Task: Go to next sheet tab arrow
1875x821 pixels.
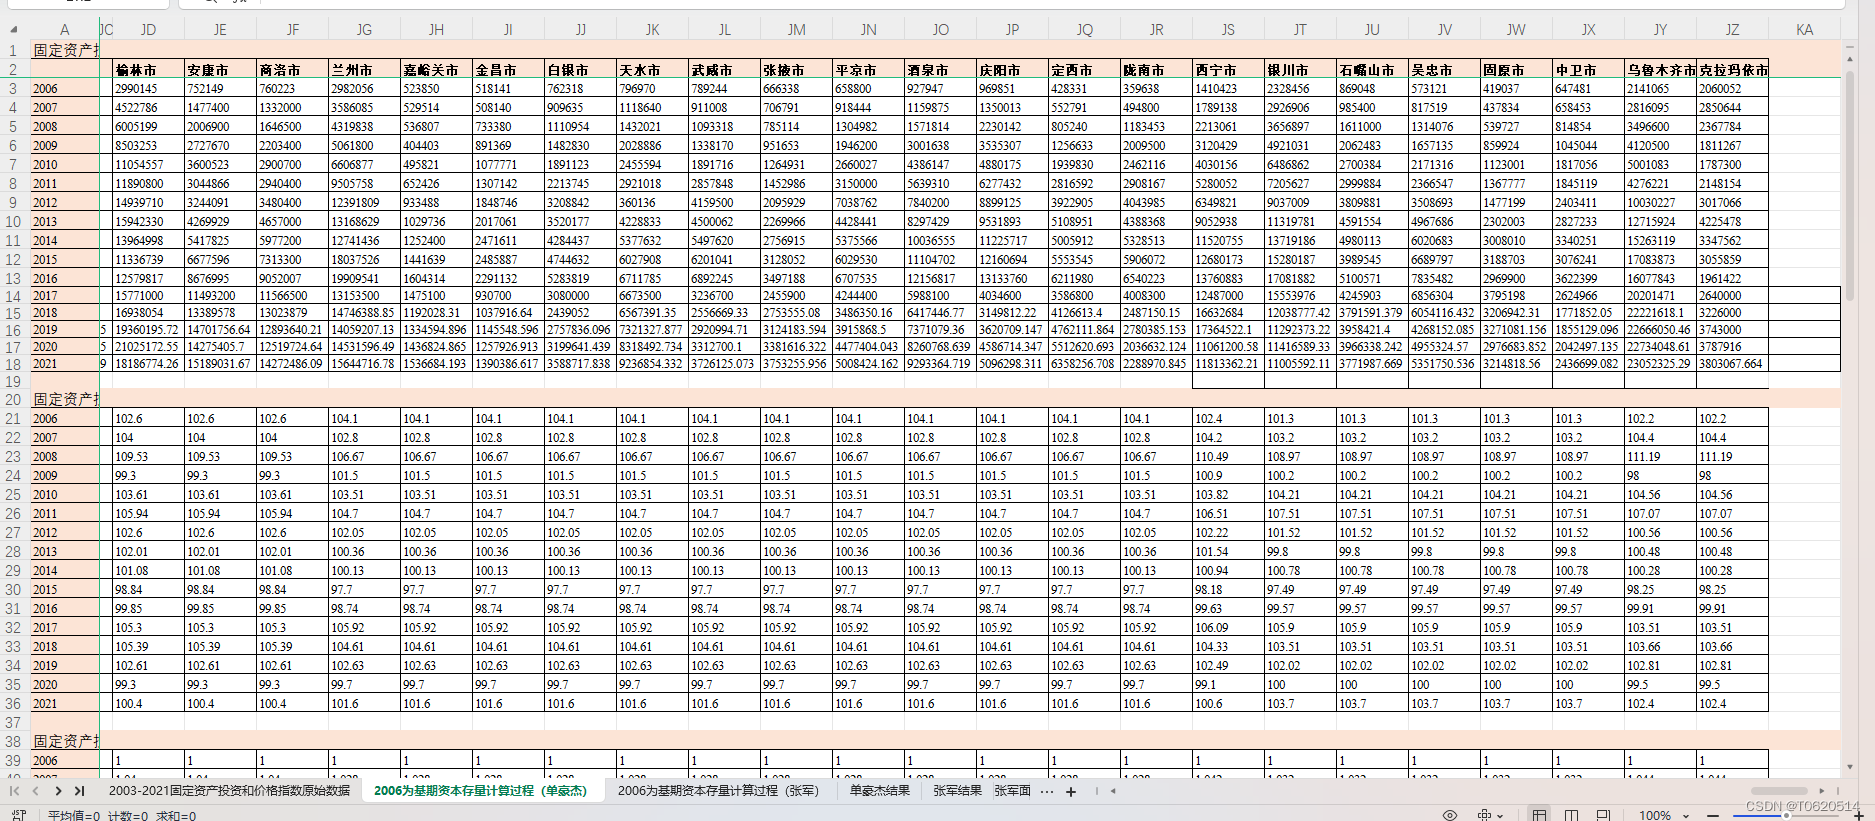Action: 58,791
